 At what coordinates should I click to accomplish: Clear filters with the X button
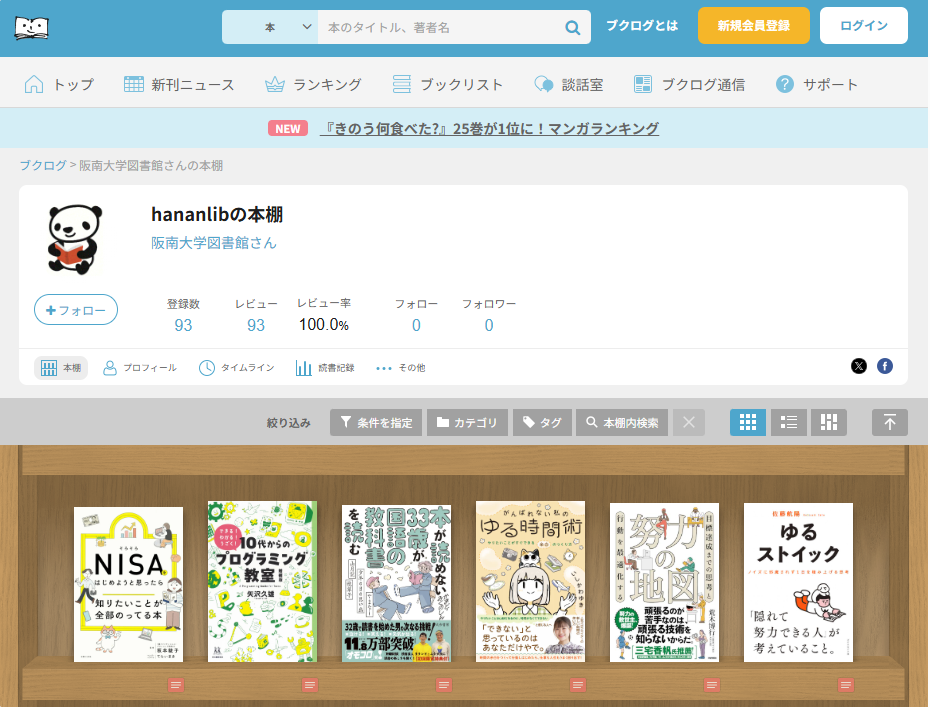(x=688, y=422)
